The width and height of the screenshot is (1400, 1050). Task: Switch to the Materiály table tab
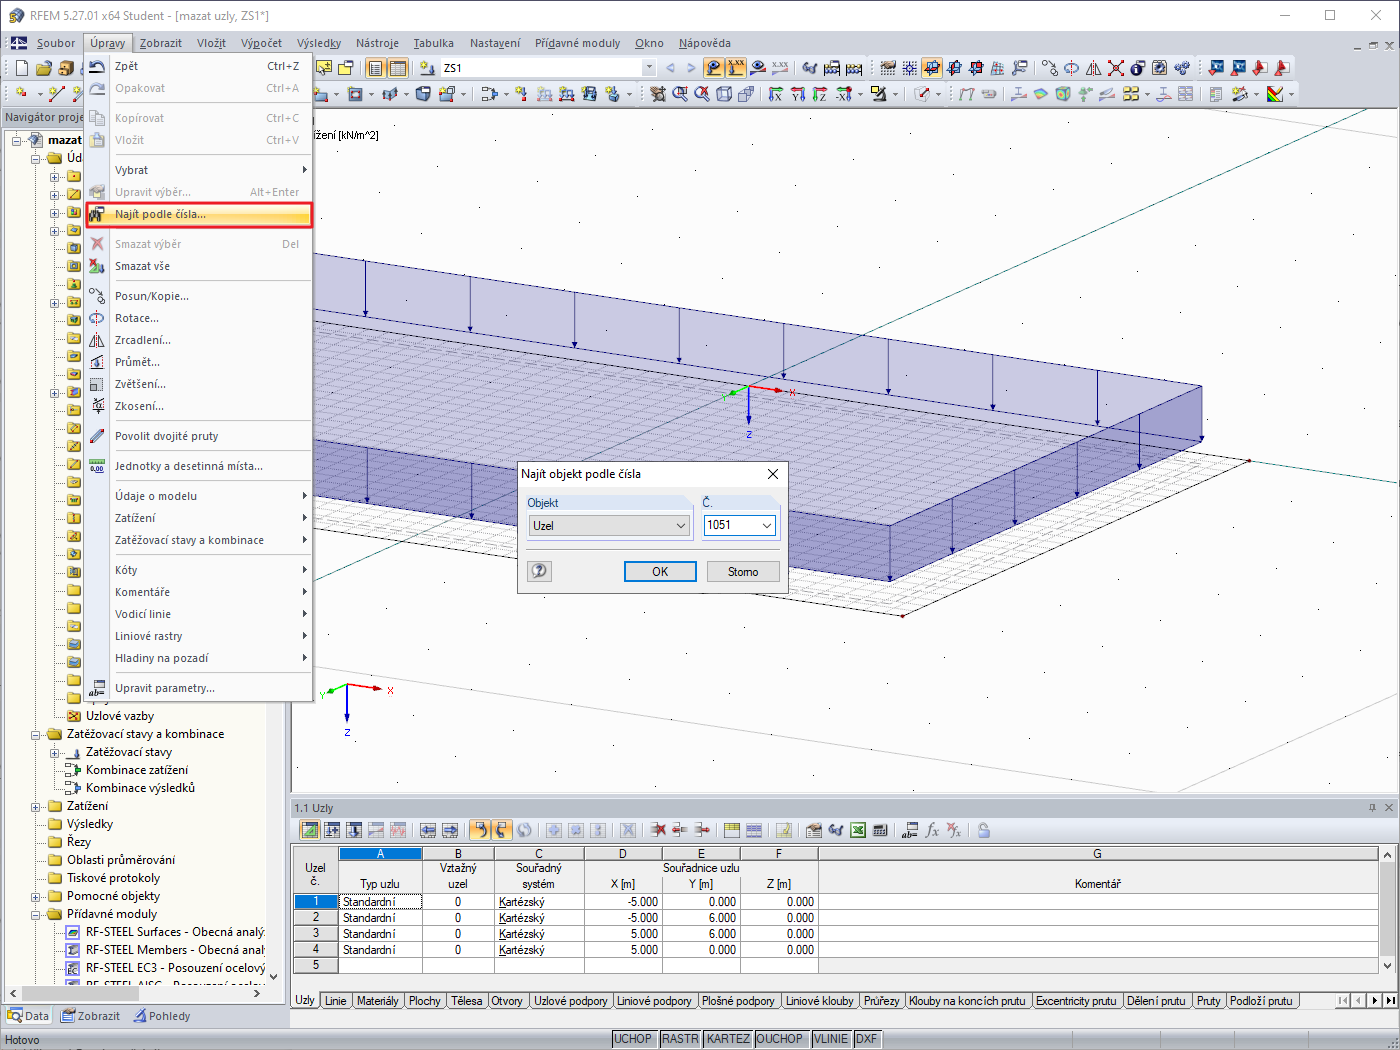click(x=377, y=1001)
